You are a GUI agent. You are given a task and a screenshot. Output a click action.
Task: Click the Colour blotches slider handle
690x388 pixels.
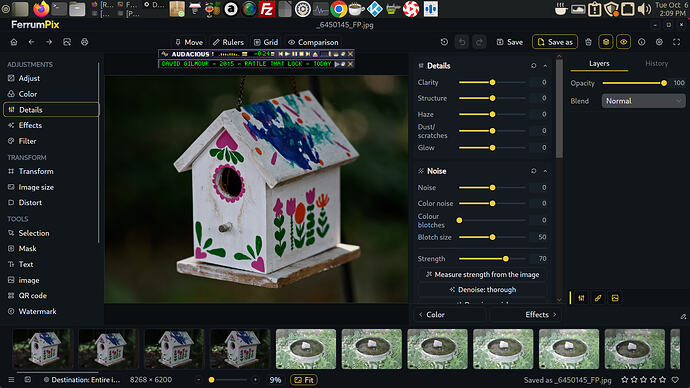[459, 220]
